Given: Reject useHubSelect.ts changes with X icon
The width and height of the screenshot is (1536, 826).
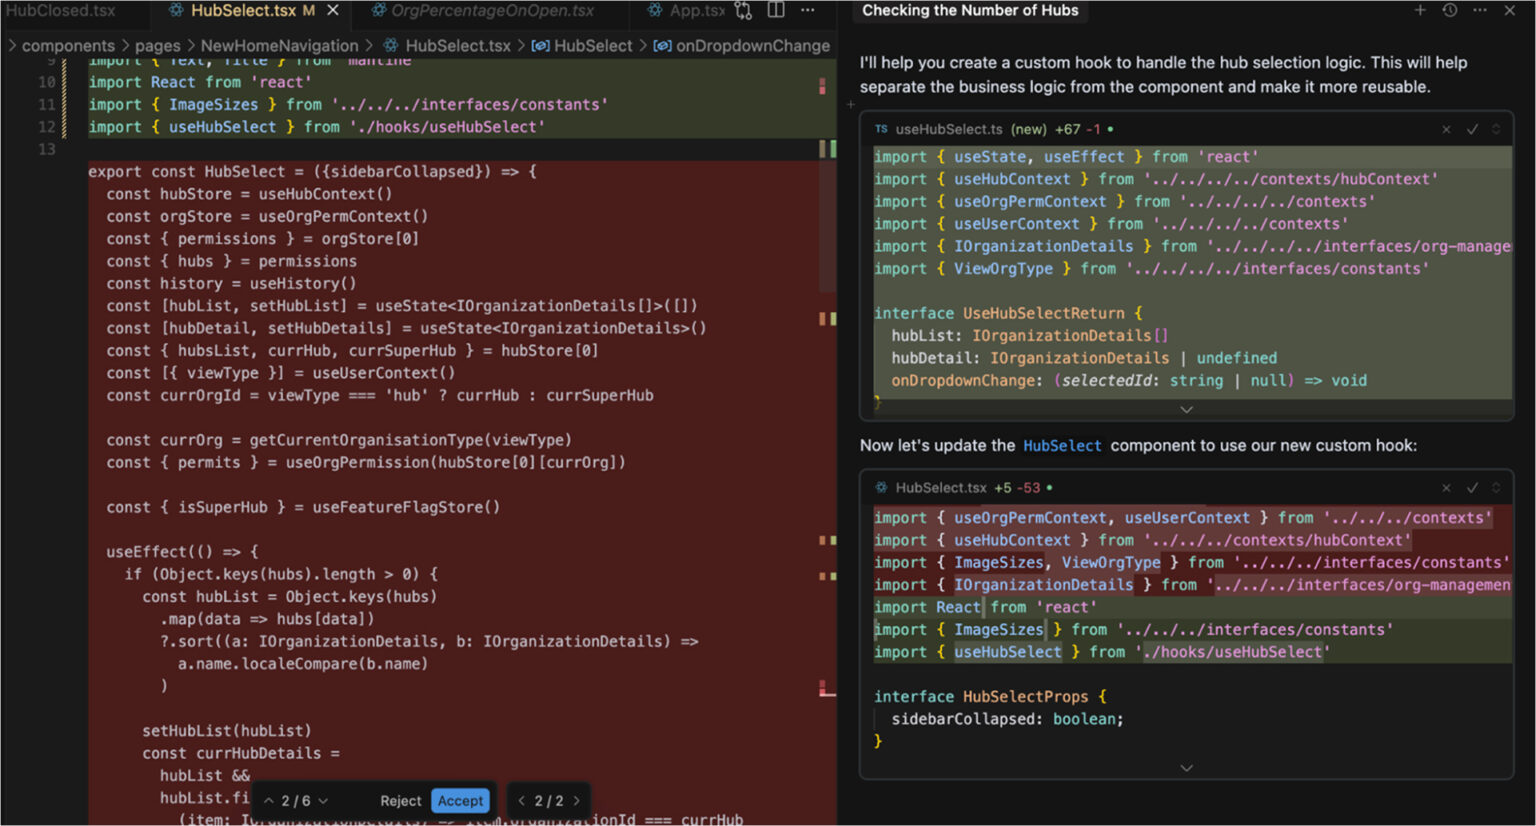Looking at the screenshot, I should pos(1446,129).
